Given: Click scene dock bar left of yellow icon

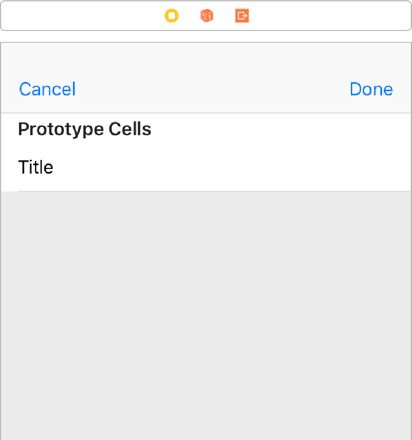Looking at the screenshot, I should (83, 16).
